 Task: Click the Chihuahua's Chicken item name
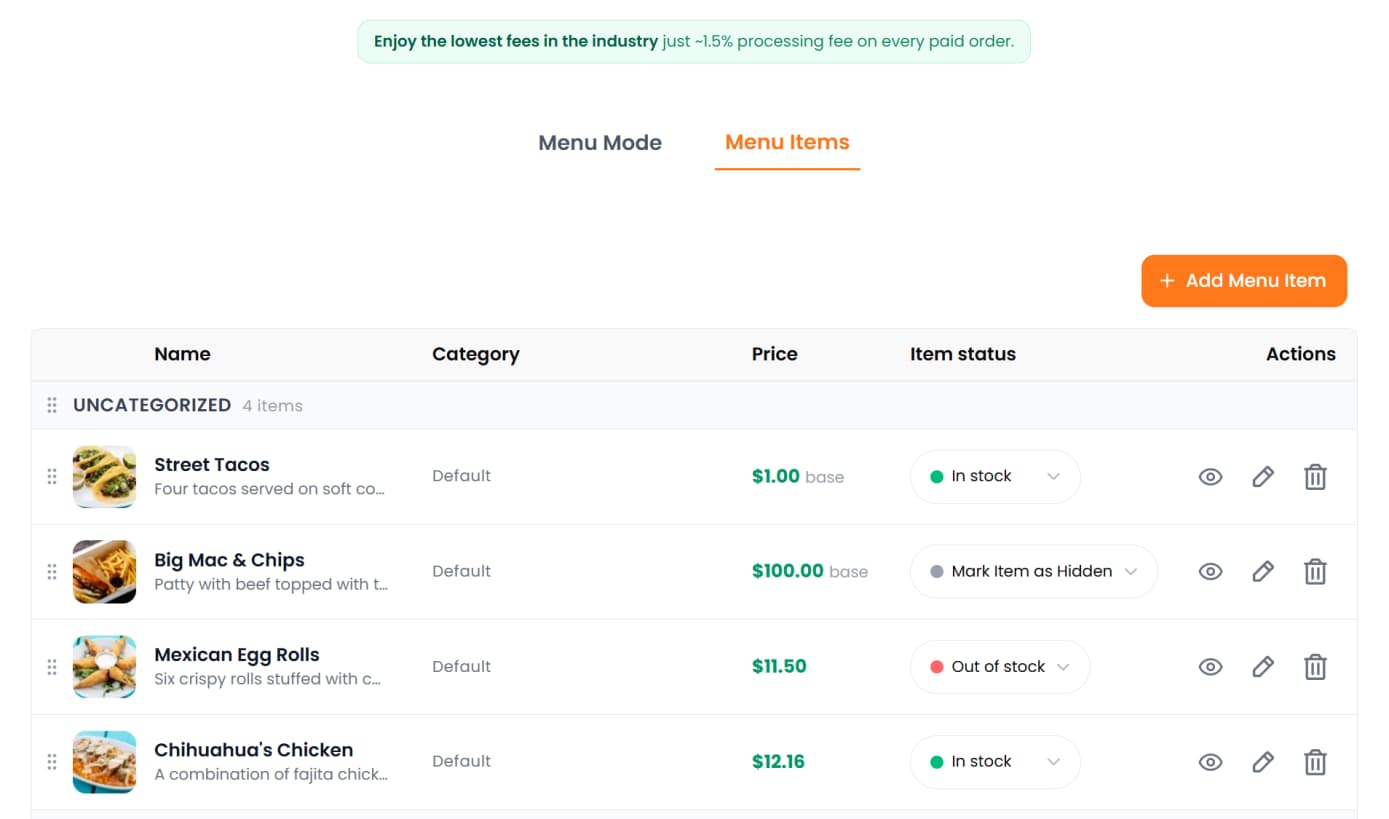[x=253, y=750]
